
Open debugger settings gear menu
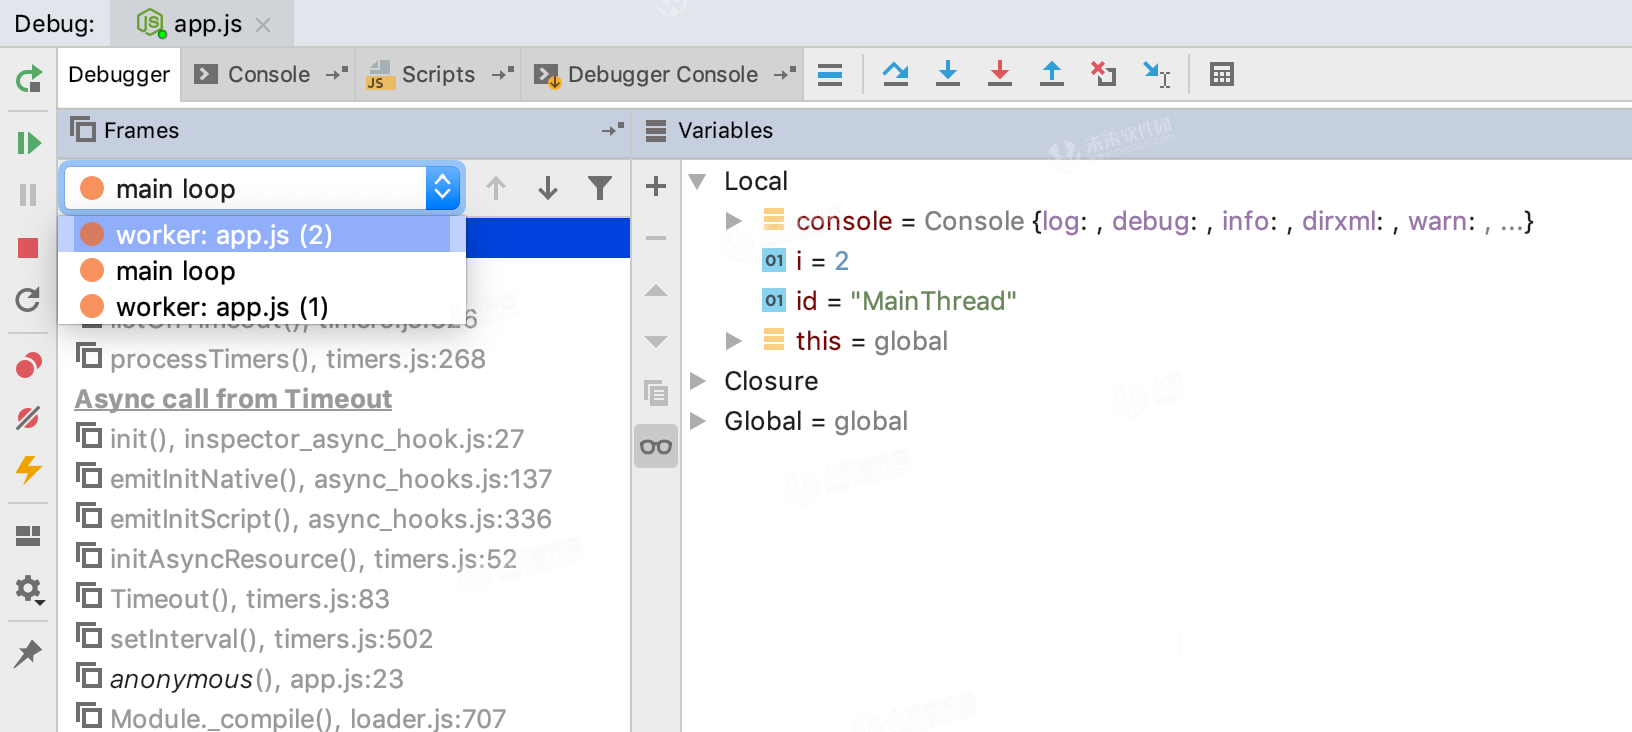pyautogui.click(x=29, y=589)
